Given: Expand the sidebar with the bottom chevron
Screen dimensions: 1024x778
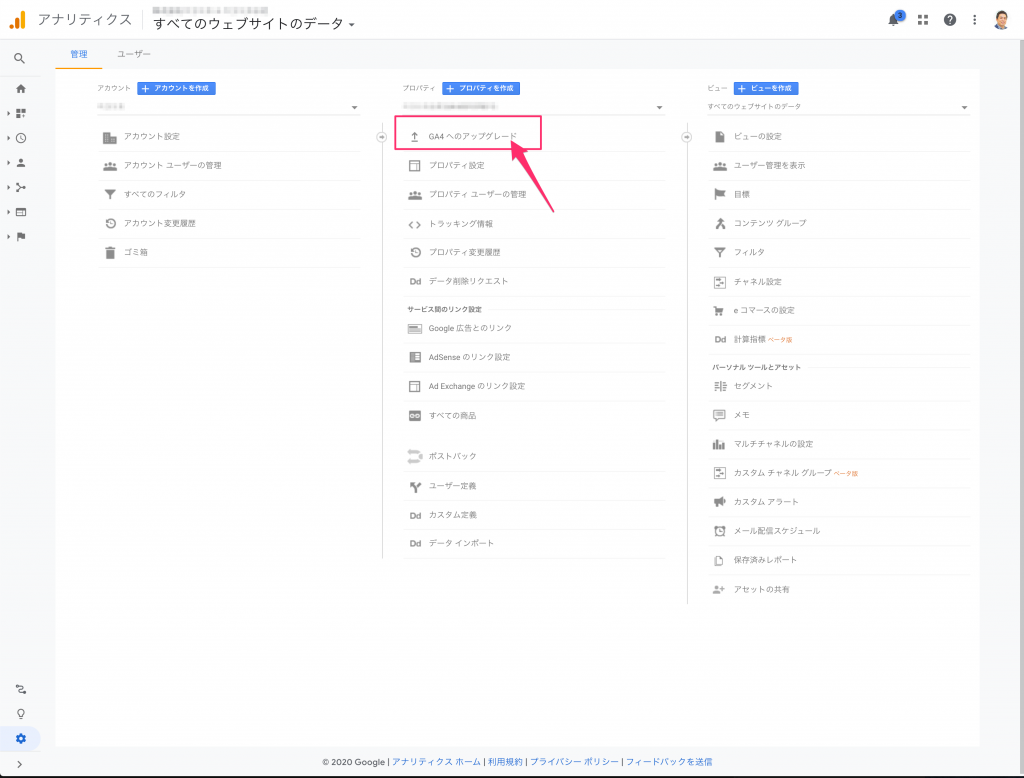Looking at the screenshot, I should click(x=20, y=764).
